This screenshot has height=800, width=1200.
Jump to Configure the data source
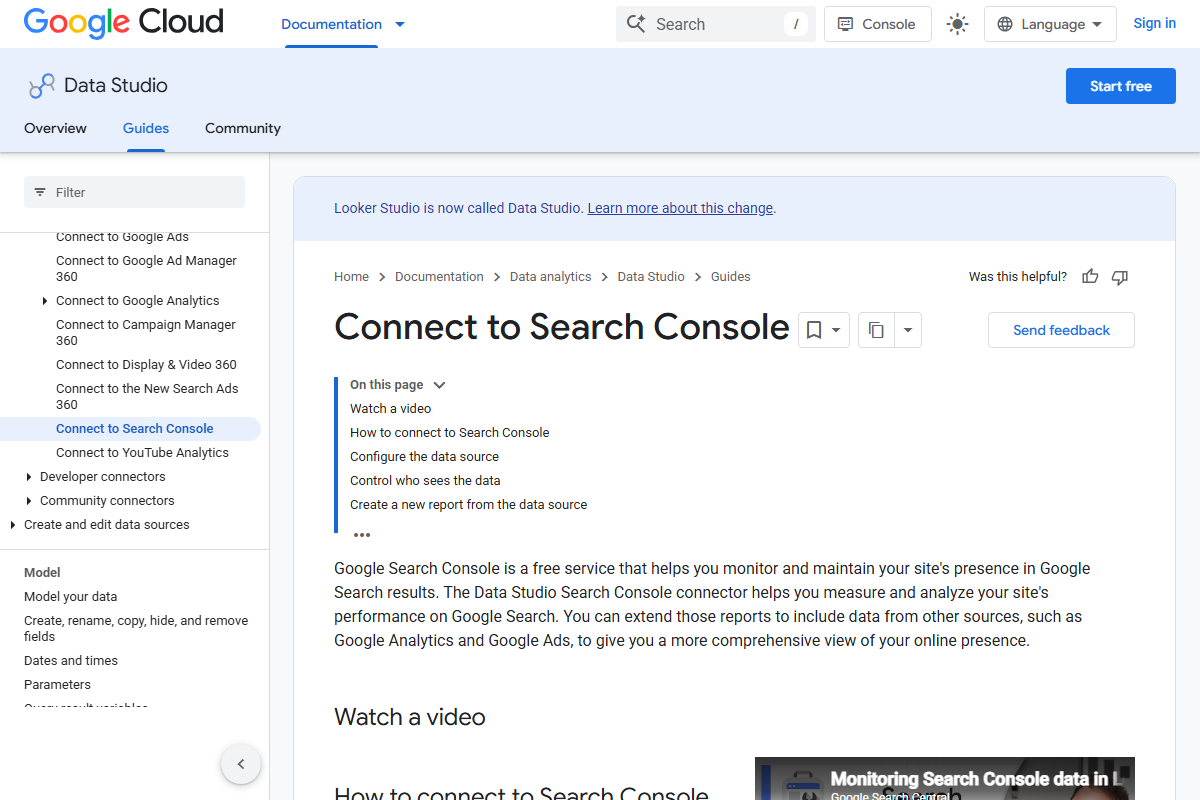coord(424,457)
